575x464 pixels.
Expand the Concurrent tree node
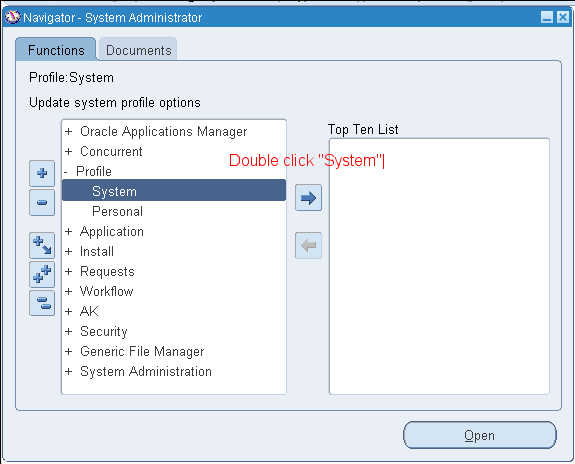coord(69,151)
